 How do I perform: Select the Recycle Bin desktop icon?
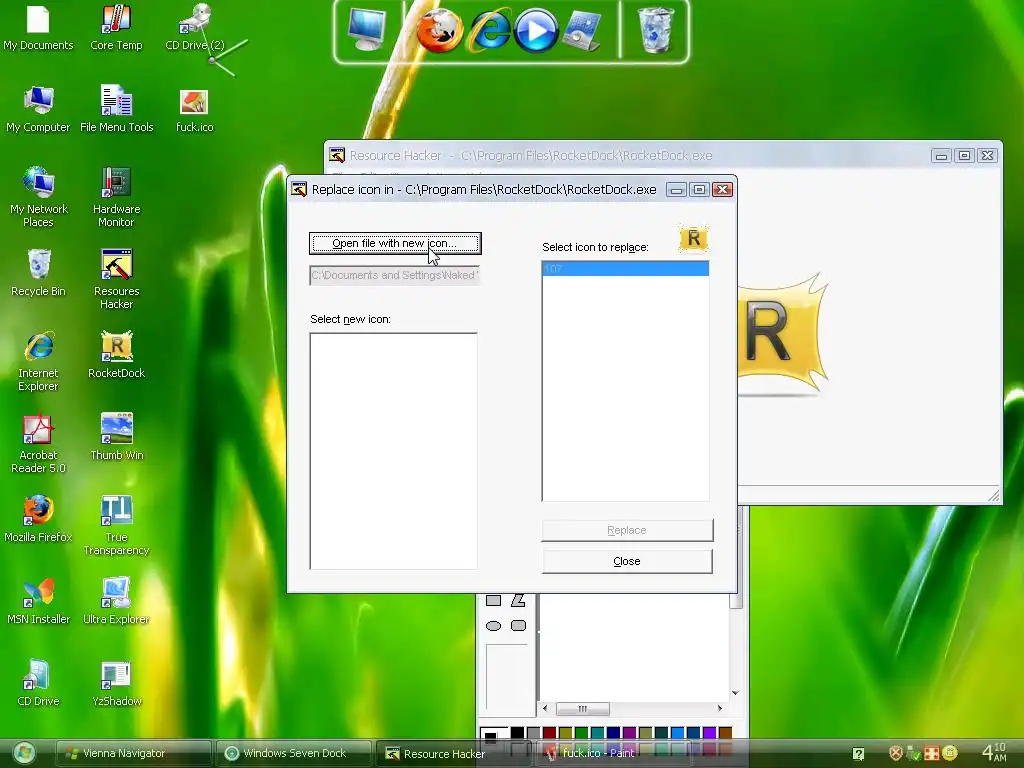(38, 273)
